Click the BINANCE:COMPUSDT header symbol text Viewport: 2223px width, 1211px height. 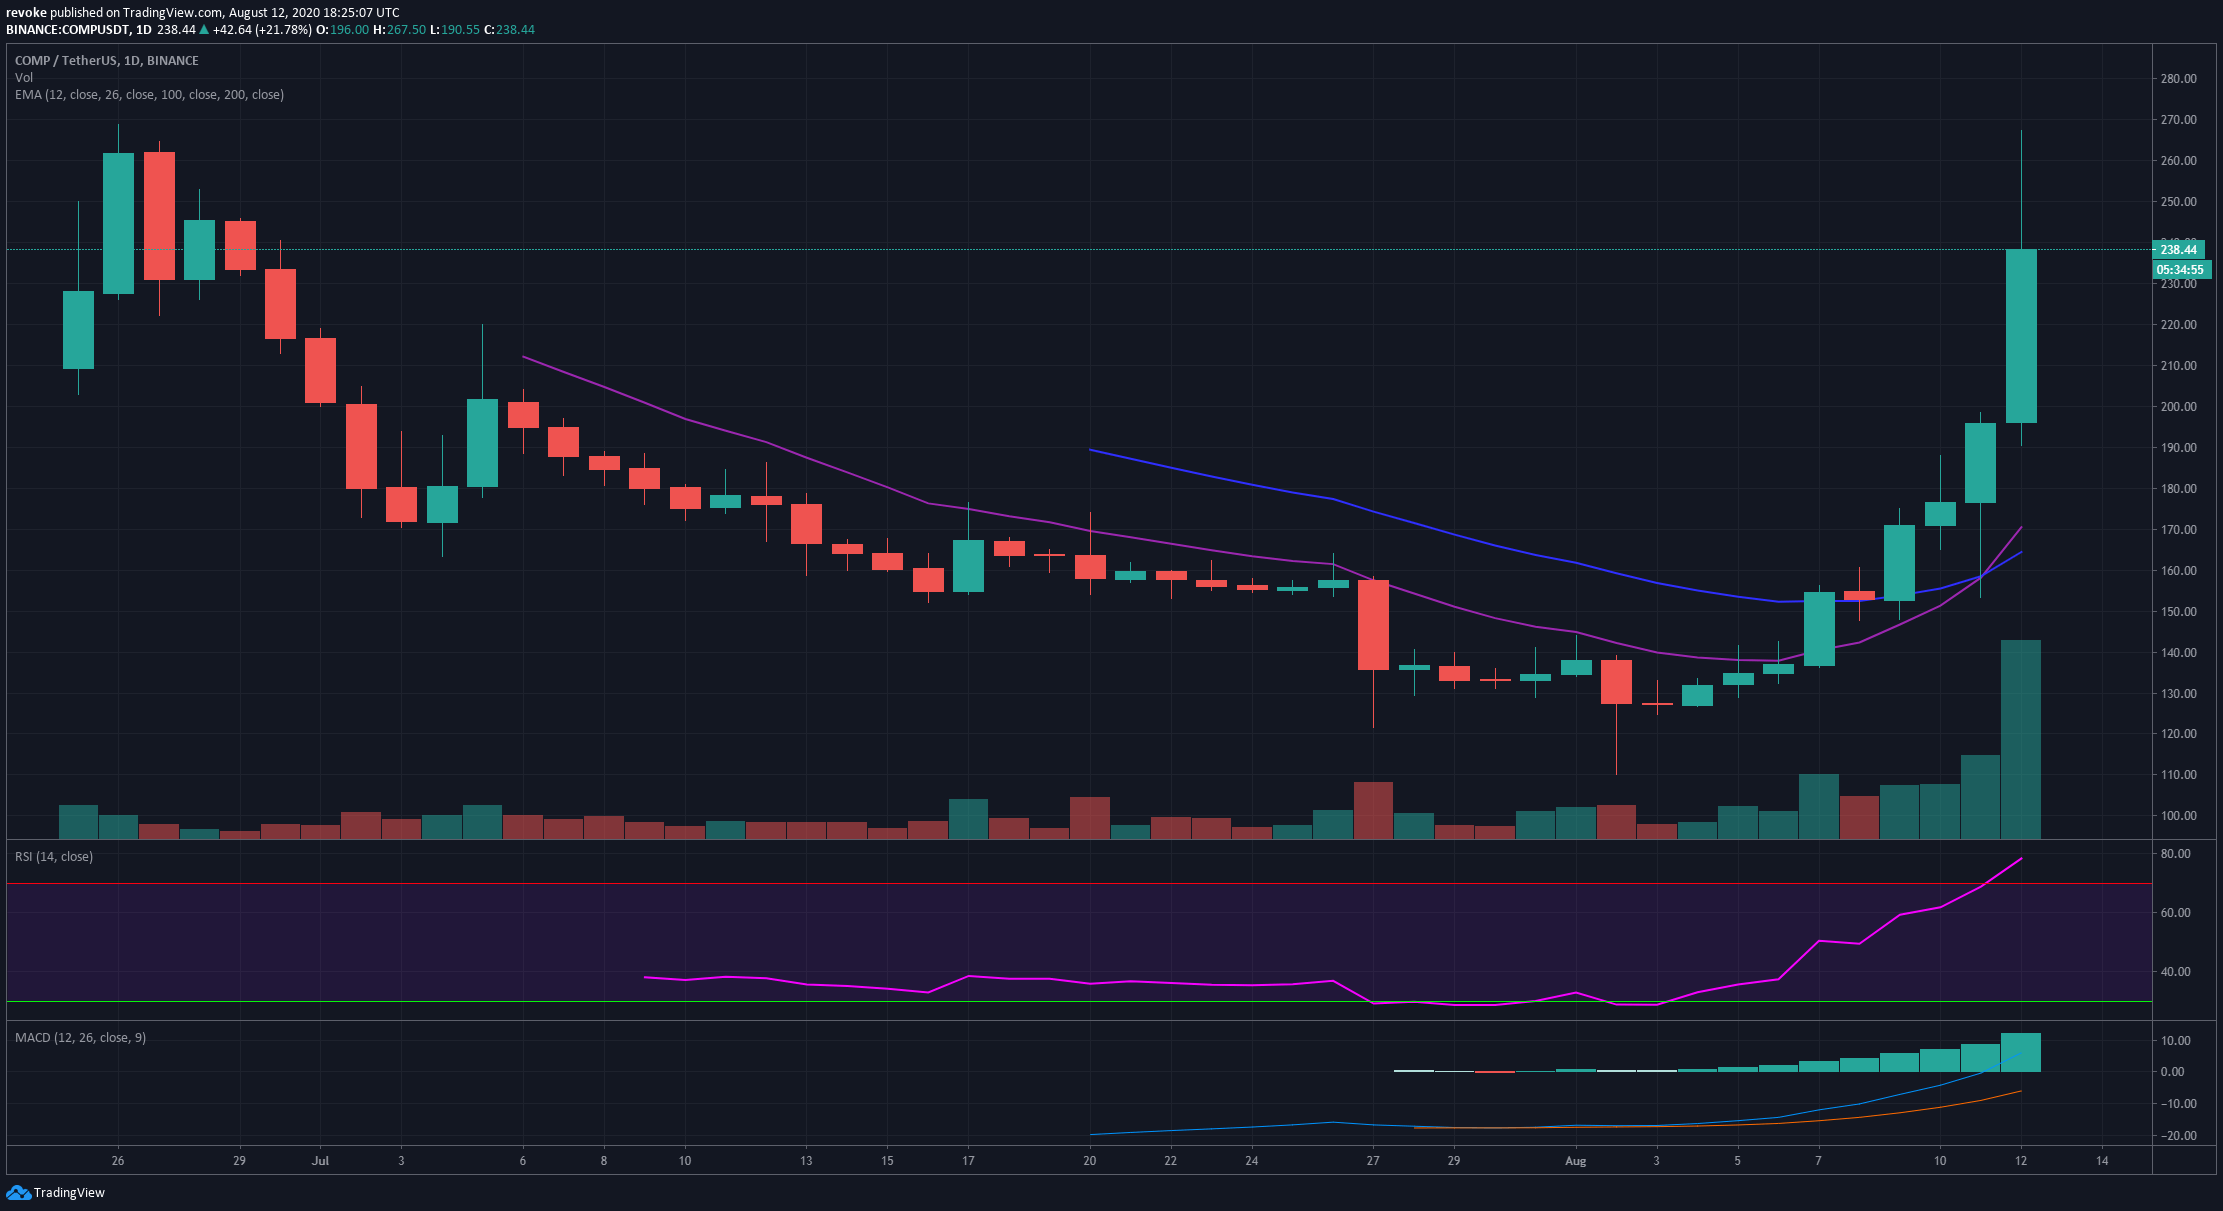click(67, 30)
